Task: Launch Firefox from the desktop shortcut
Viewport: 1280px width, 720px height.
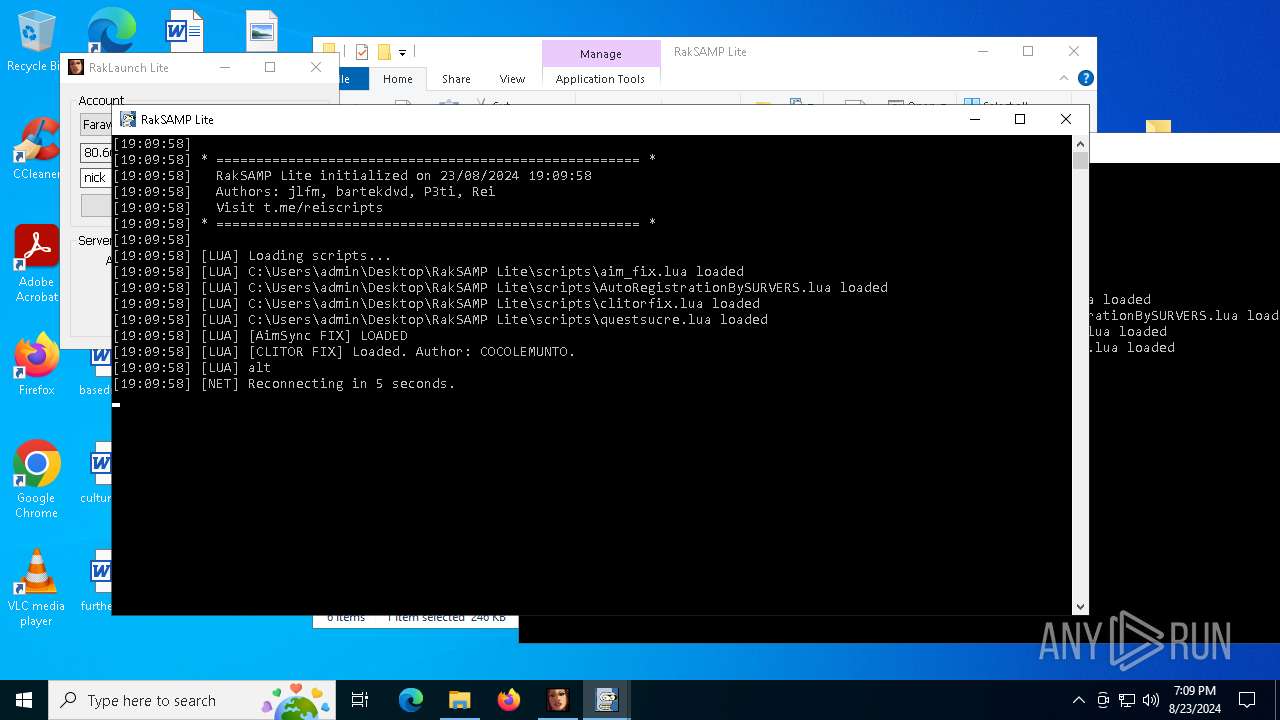Action: tap(36, 365)
